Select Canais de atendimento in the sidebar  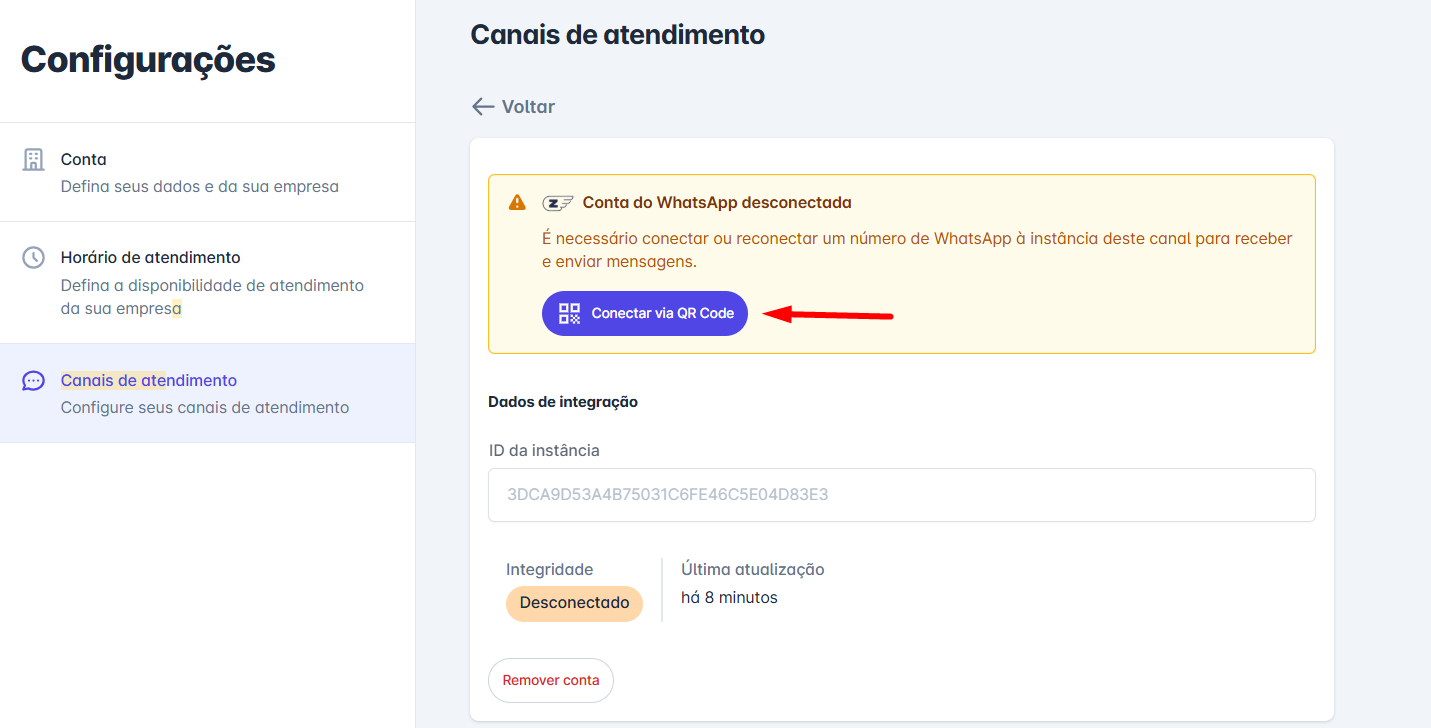coord(207,393)
